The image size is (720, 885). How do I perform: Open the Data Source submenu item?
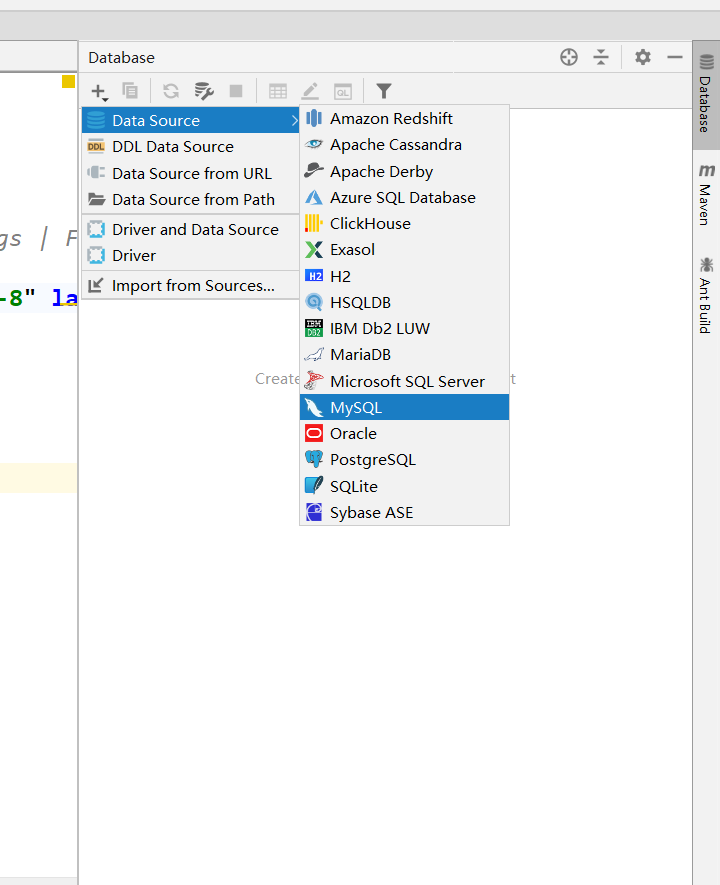(191, 120)
